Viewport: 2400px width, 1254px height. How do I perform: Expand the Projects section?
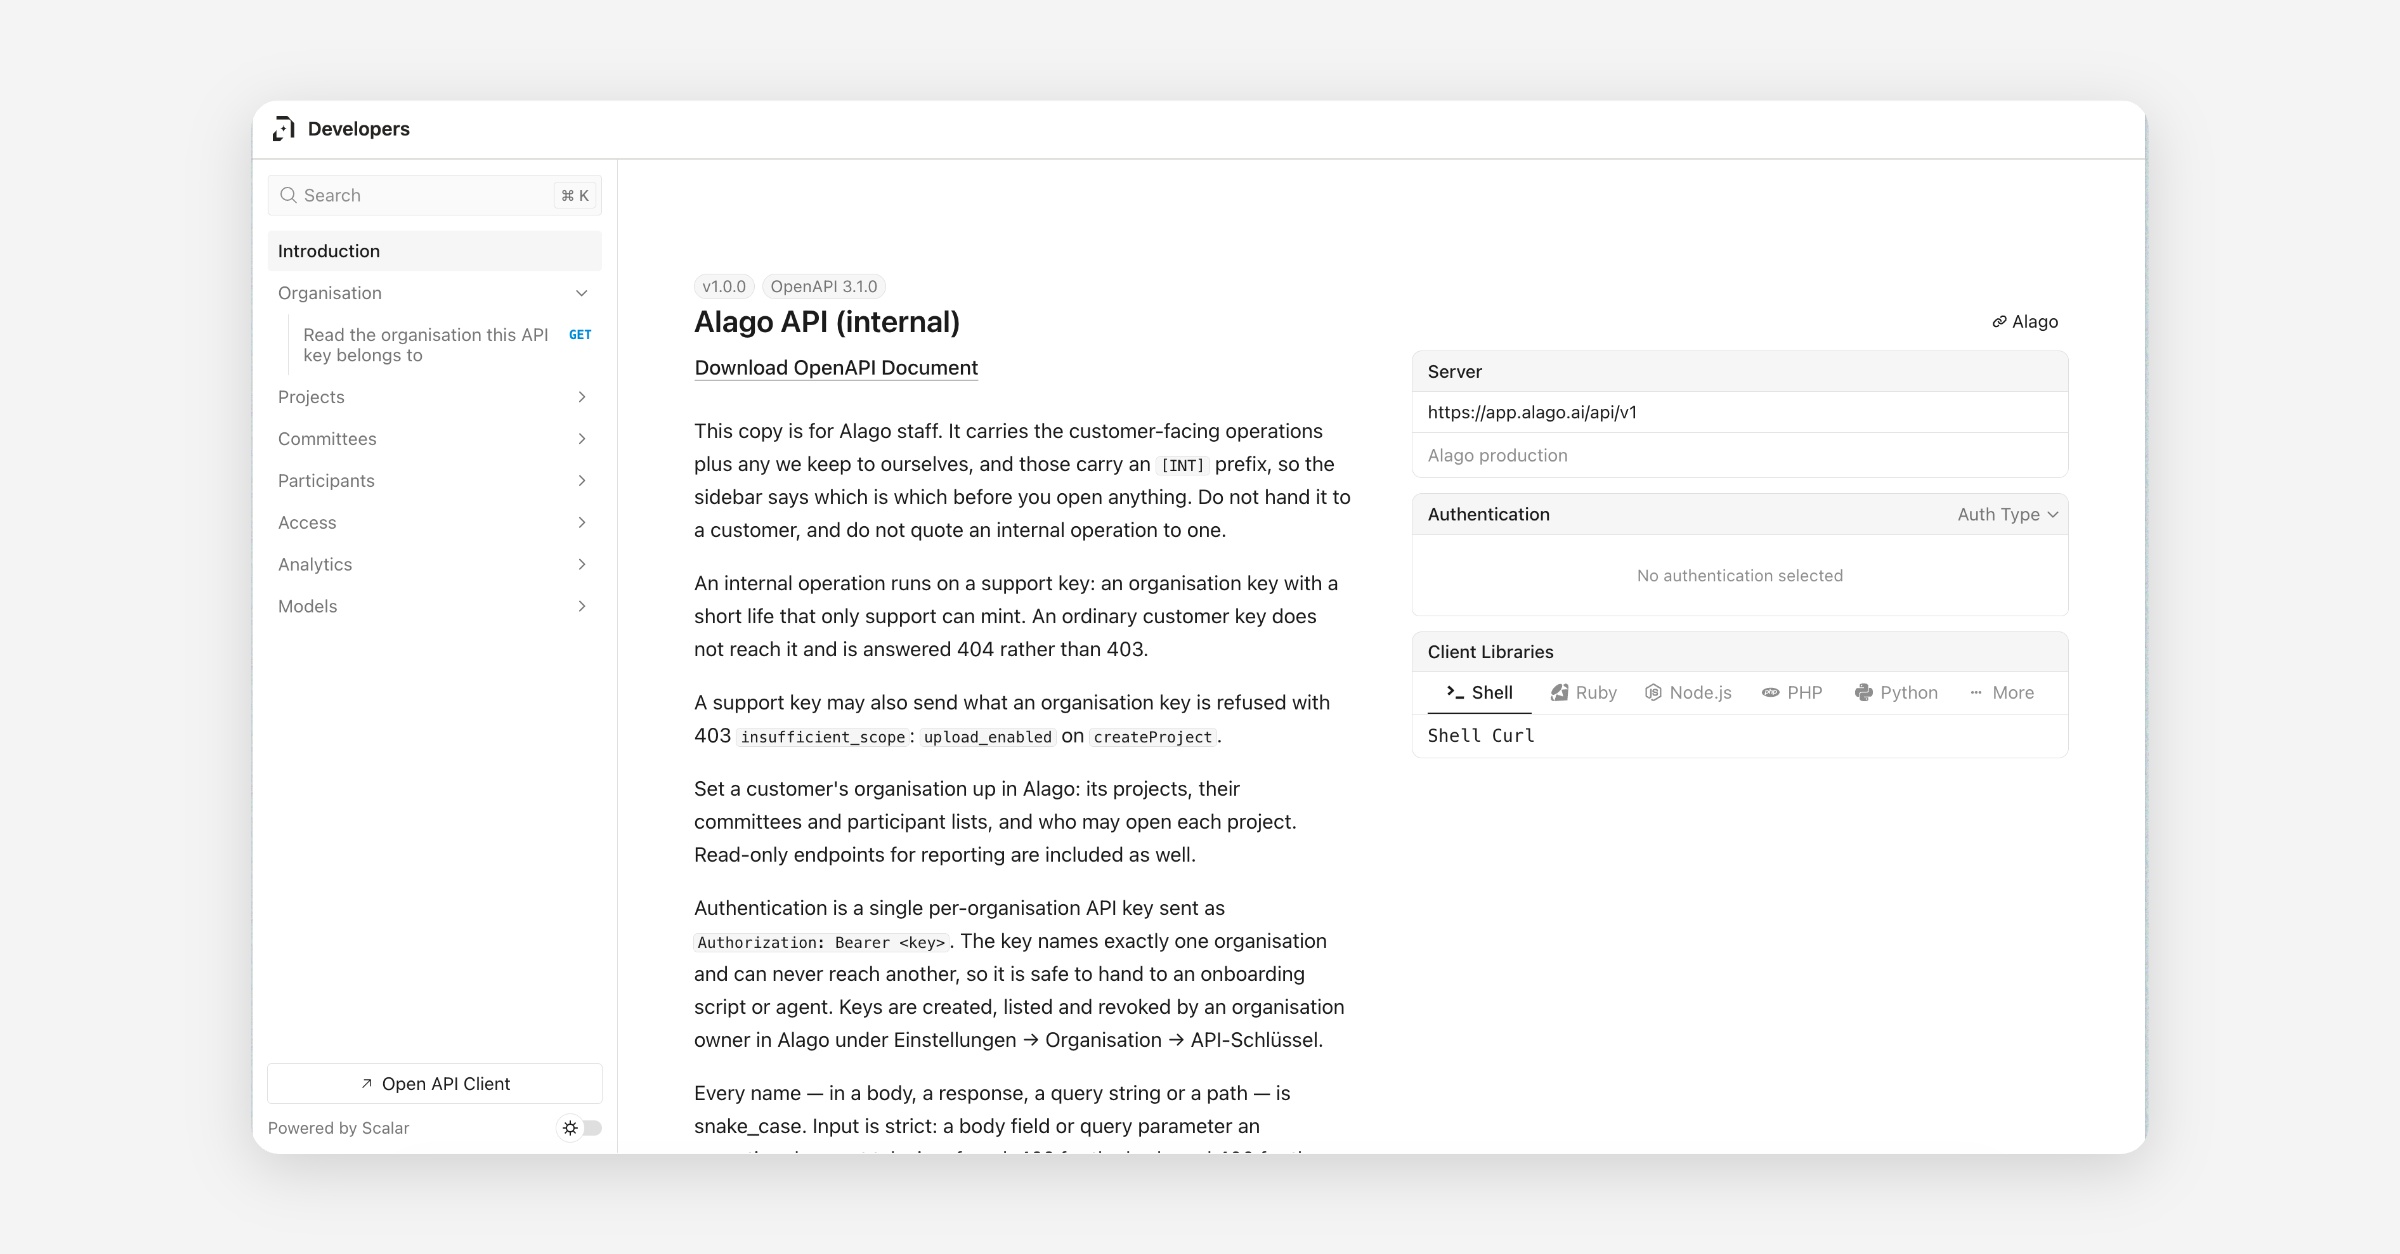coord(434,397)
